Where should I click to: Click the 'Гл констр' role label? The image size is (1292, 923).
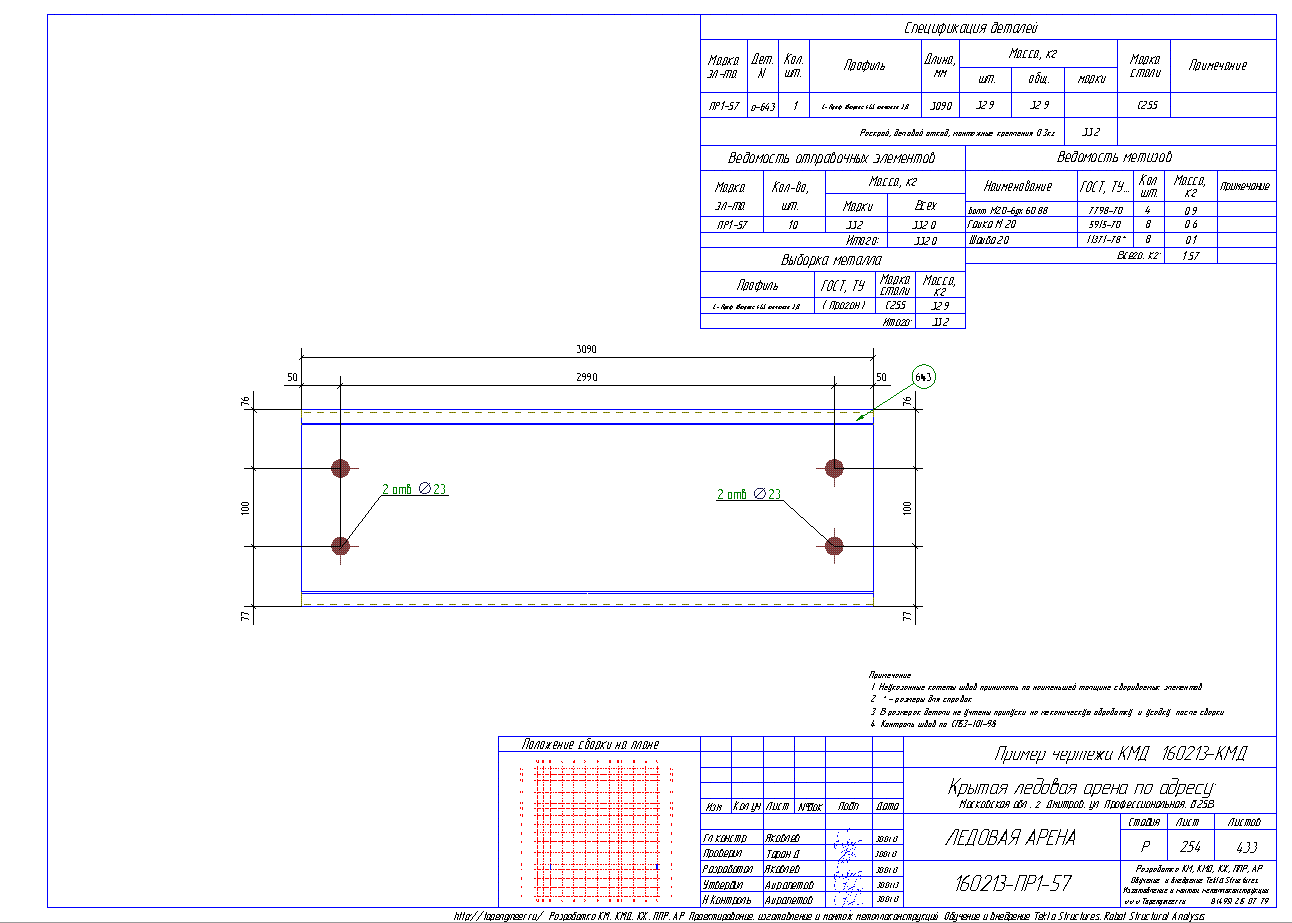(x=725, y=837)
